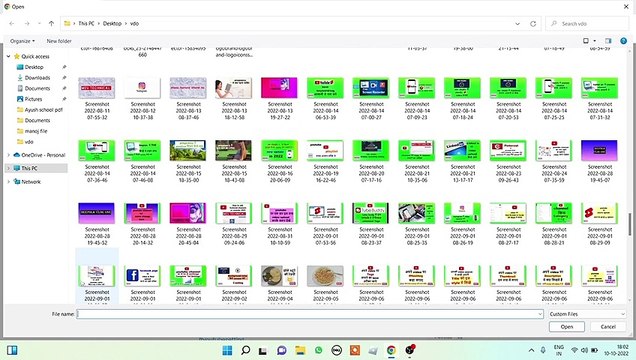
Task: Select the Facebook logo screenshot thumbnail
Action: [142, 276]
